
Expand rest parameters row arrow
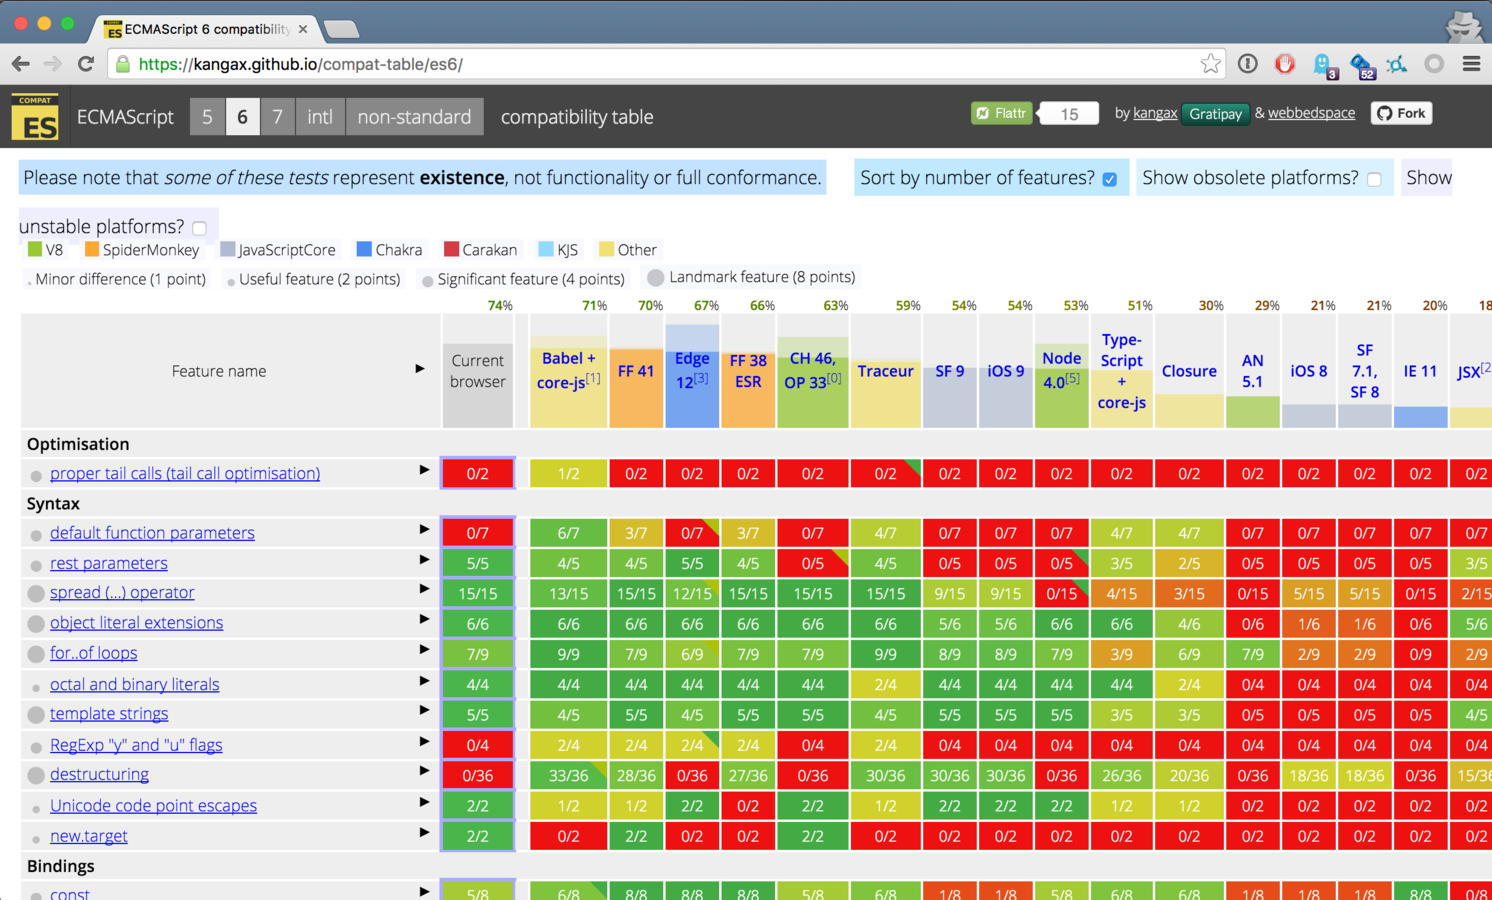[424, 559]
